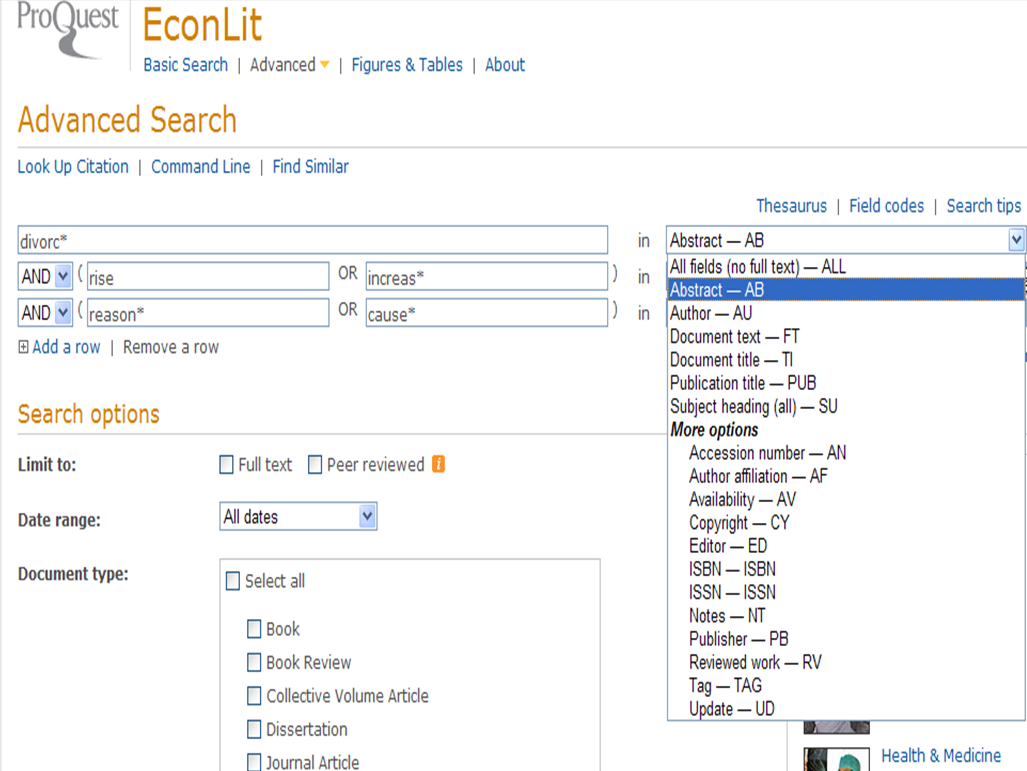The image size is (1027, 771).
Task: Click the Peer reviewed info icon
Action: point(438,464)
